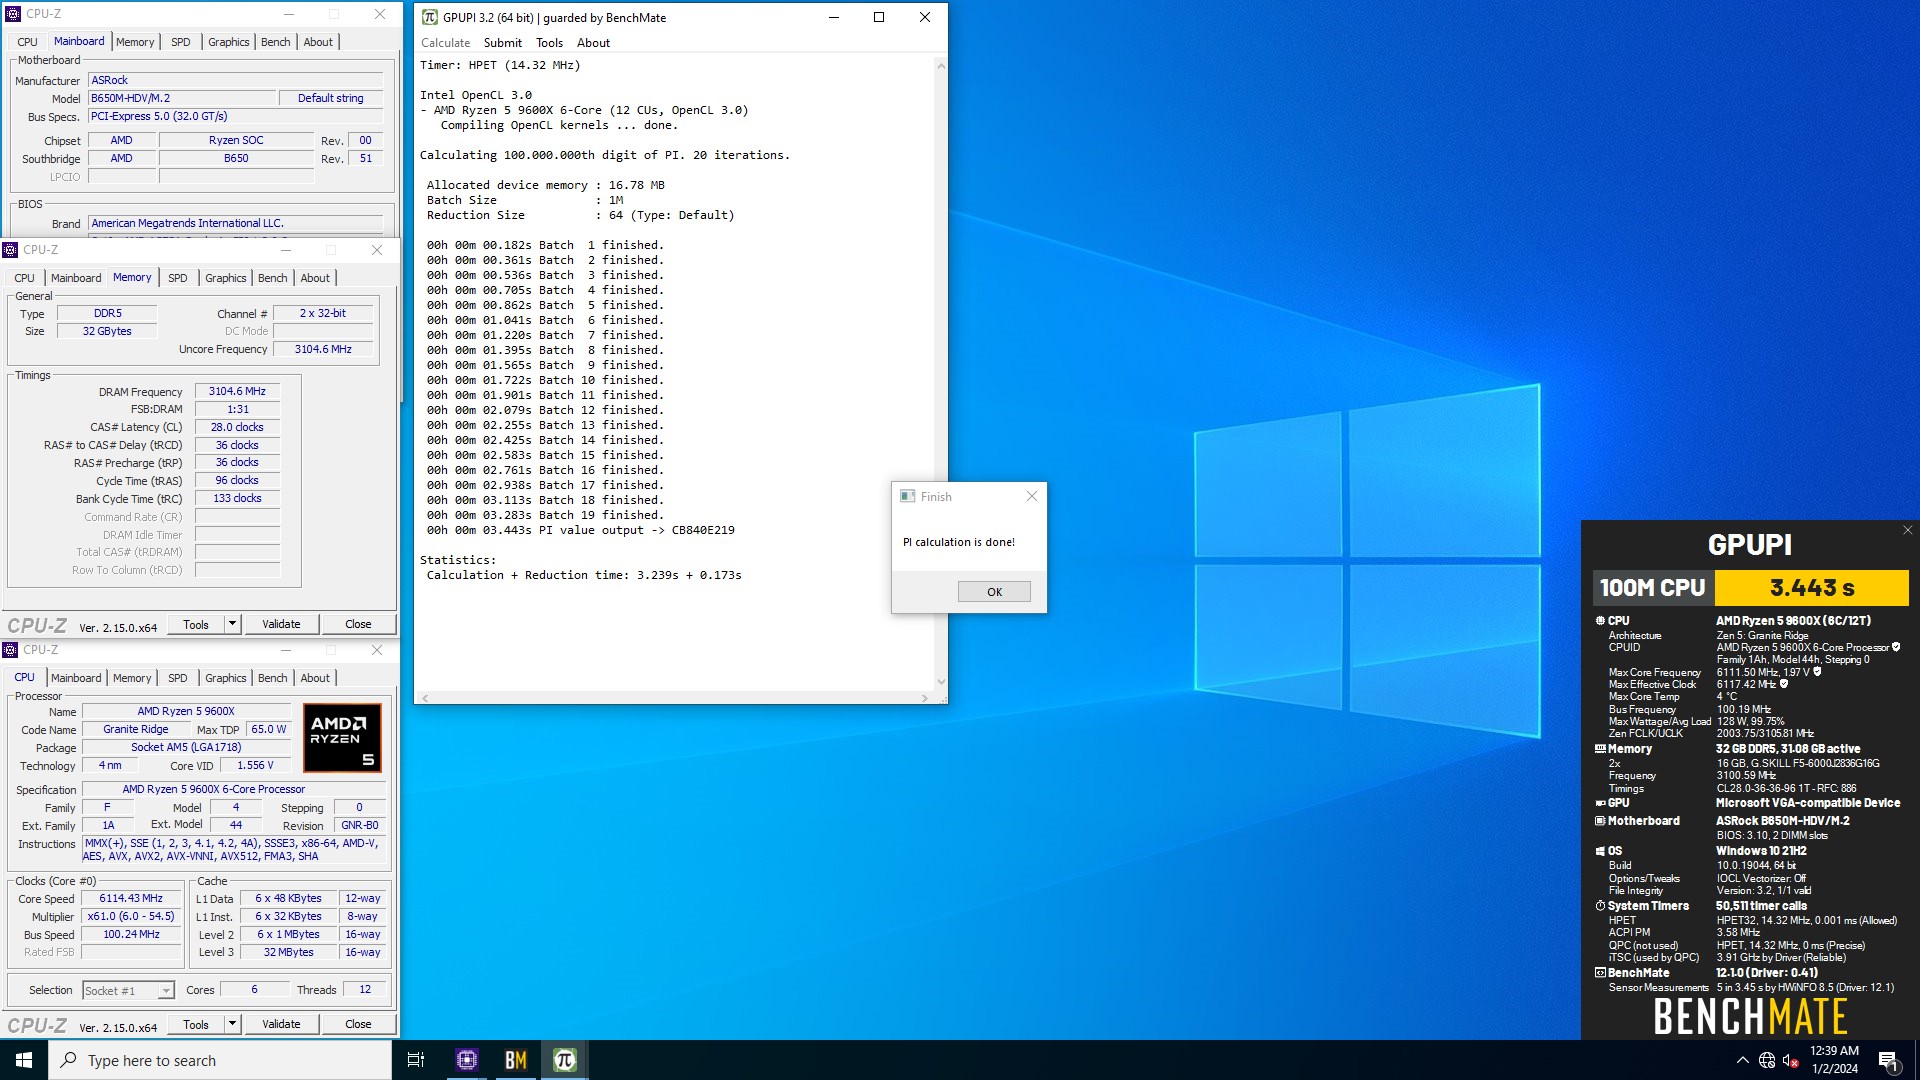Screen dimensions: 1920x1080
Task: Switch to Mainboard tab in bottom CPU-Z
Action: (76, 678)
